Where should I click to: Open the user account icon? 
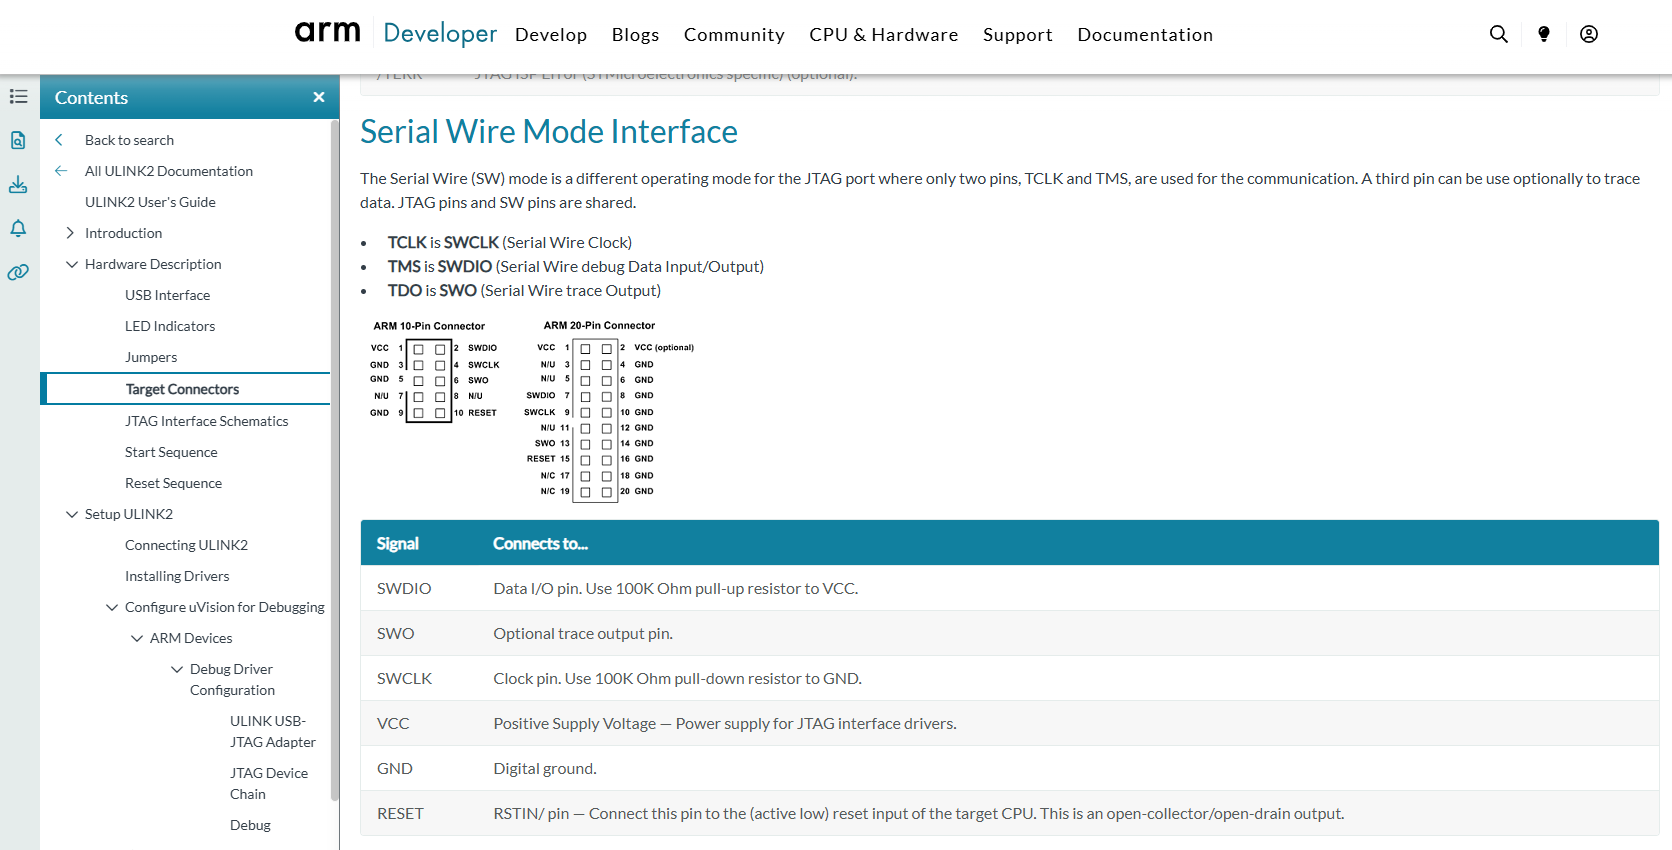point(1588,34)
